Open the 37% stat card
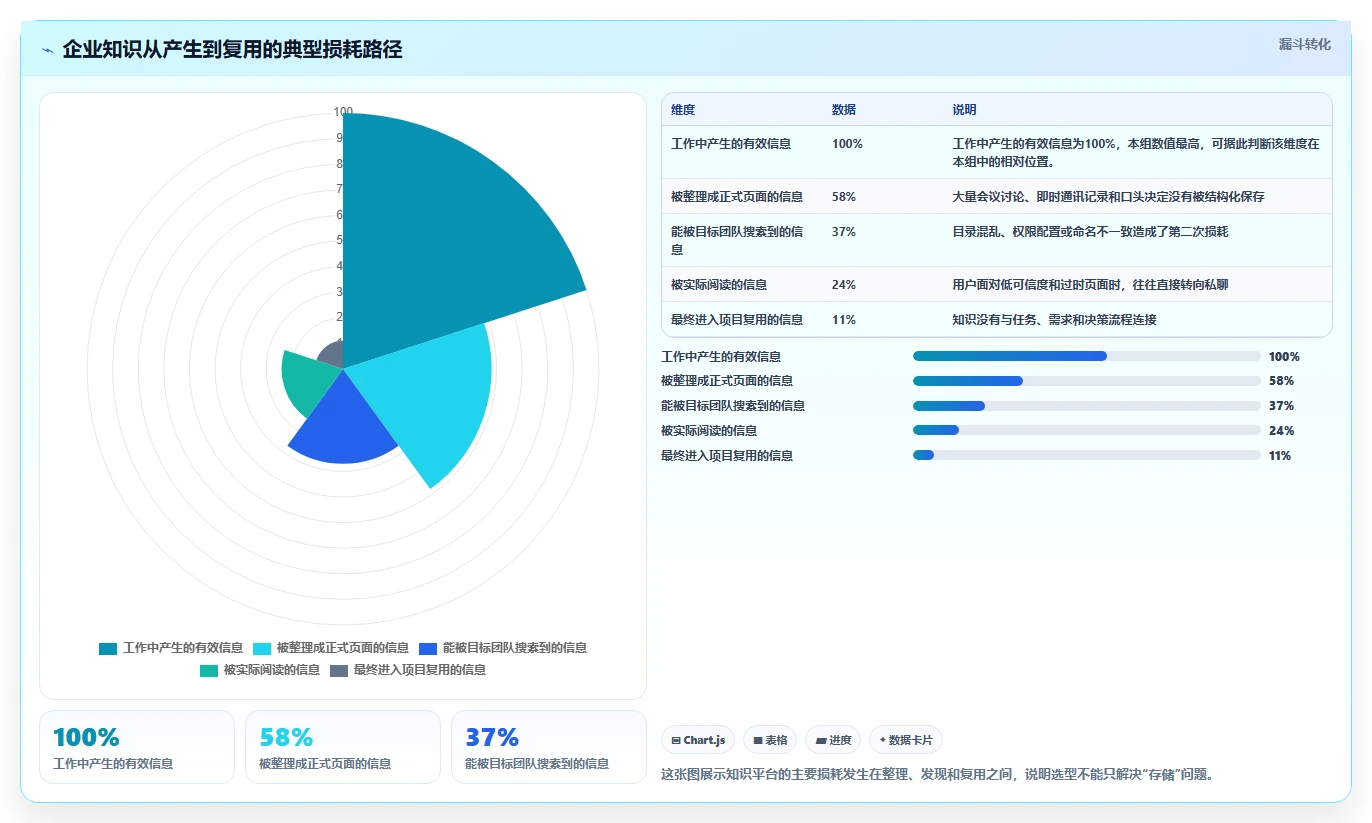 pyautogui.click(x=549, y=747)
